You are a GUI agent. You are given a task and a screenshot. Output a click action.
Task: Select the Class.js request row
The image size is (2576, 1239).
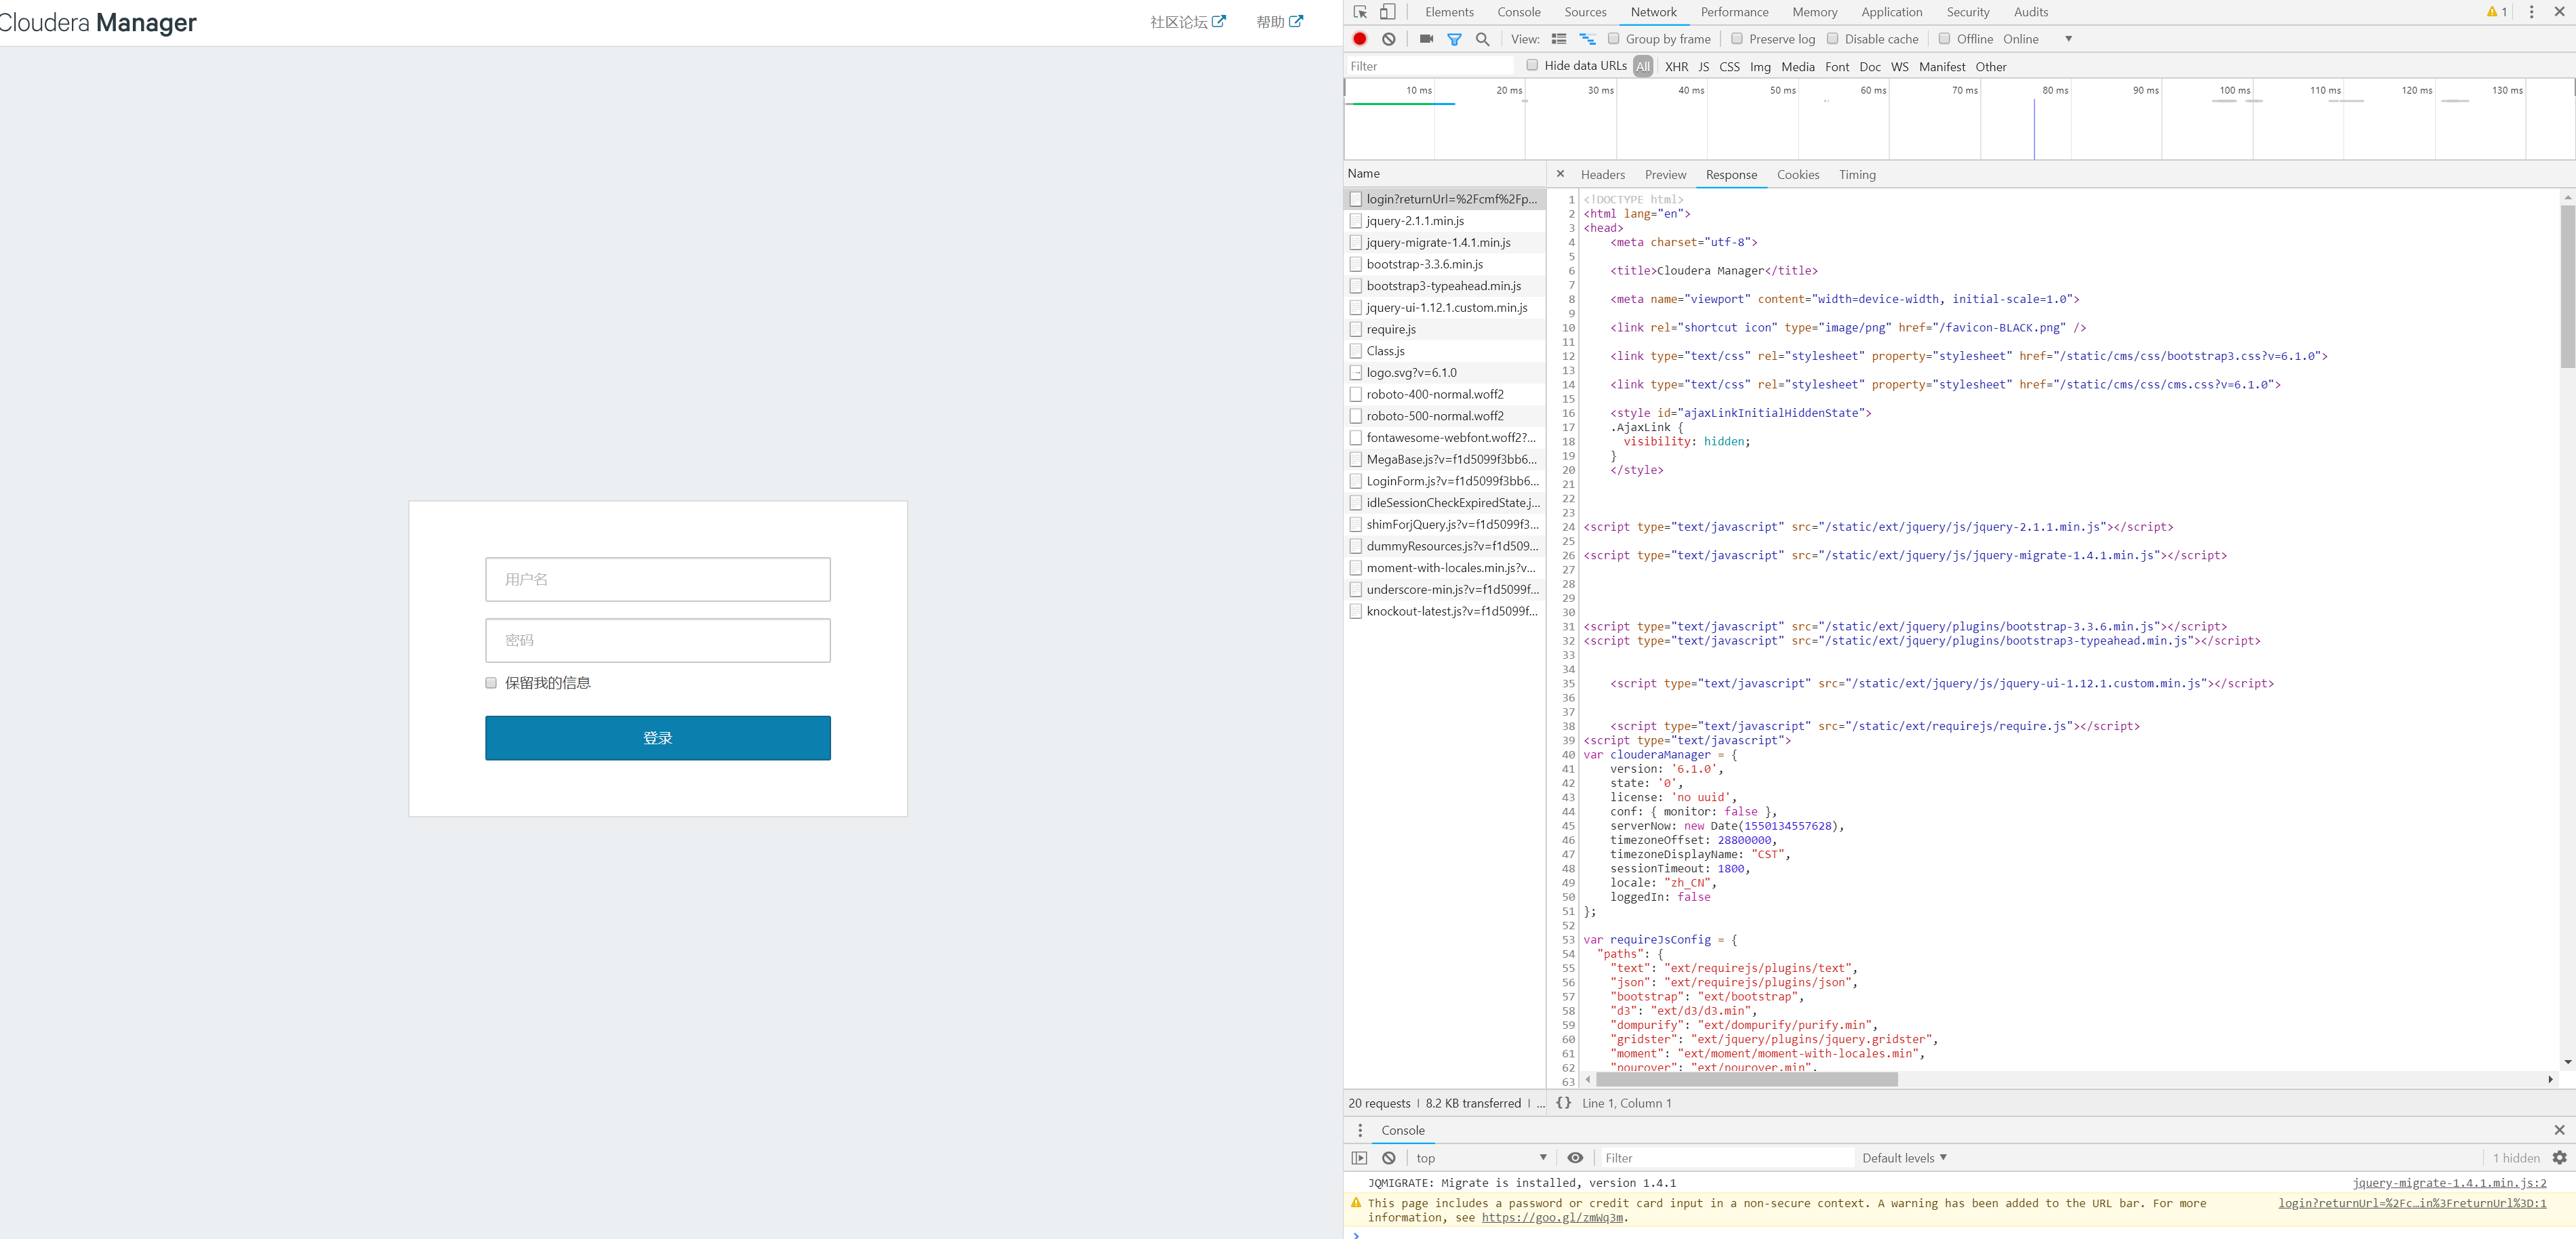tap(1445, 351)
